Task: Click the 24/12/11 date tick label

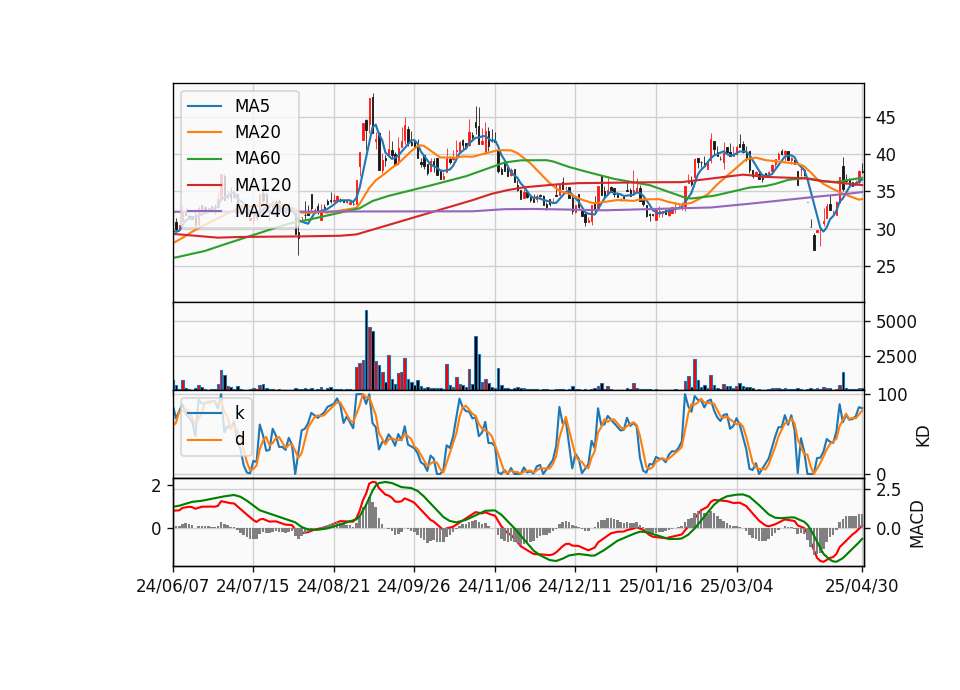Action: pyautogui.click(x=575, y=587)
